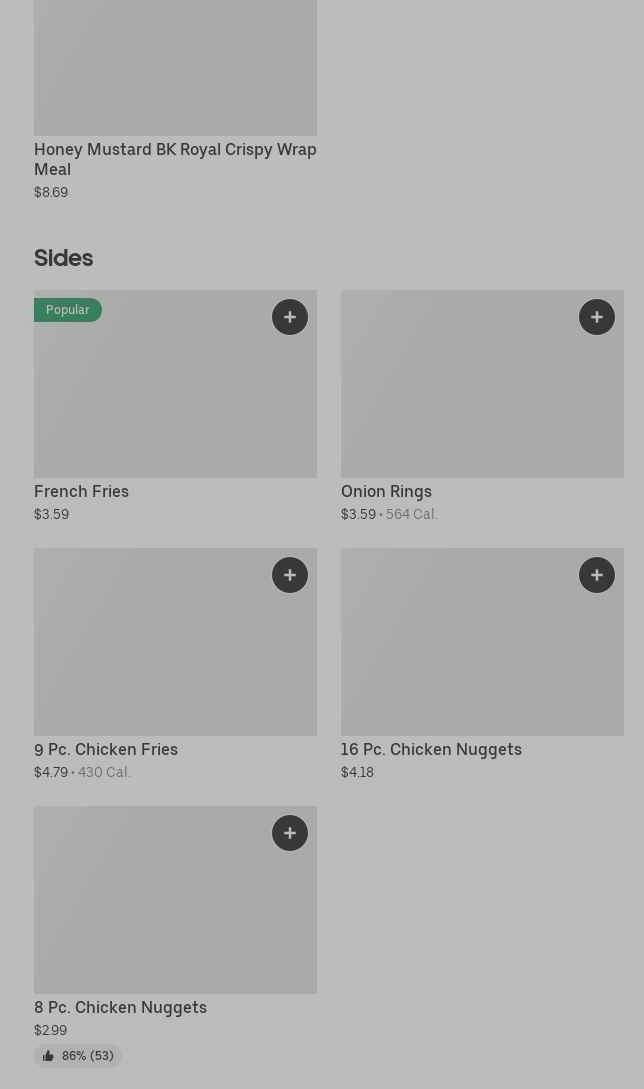Add Onion Rings with the plus icon
644x1089 pixels.
point(597,317)
